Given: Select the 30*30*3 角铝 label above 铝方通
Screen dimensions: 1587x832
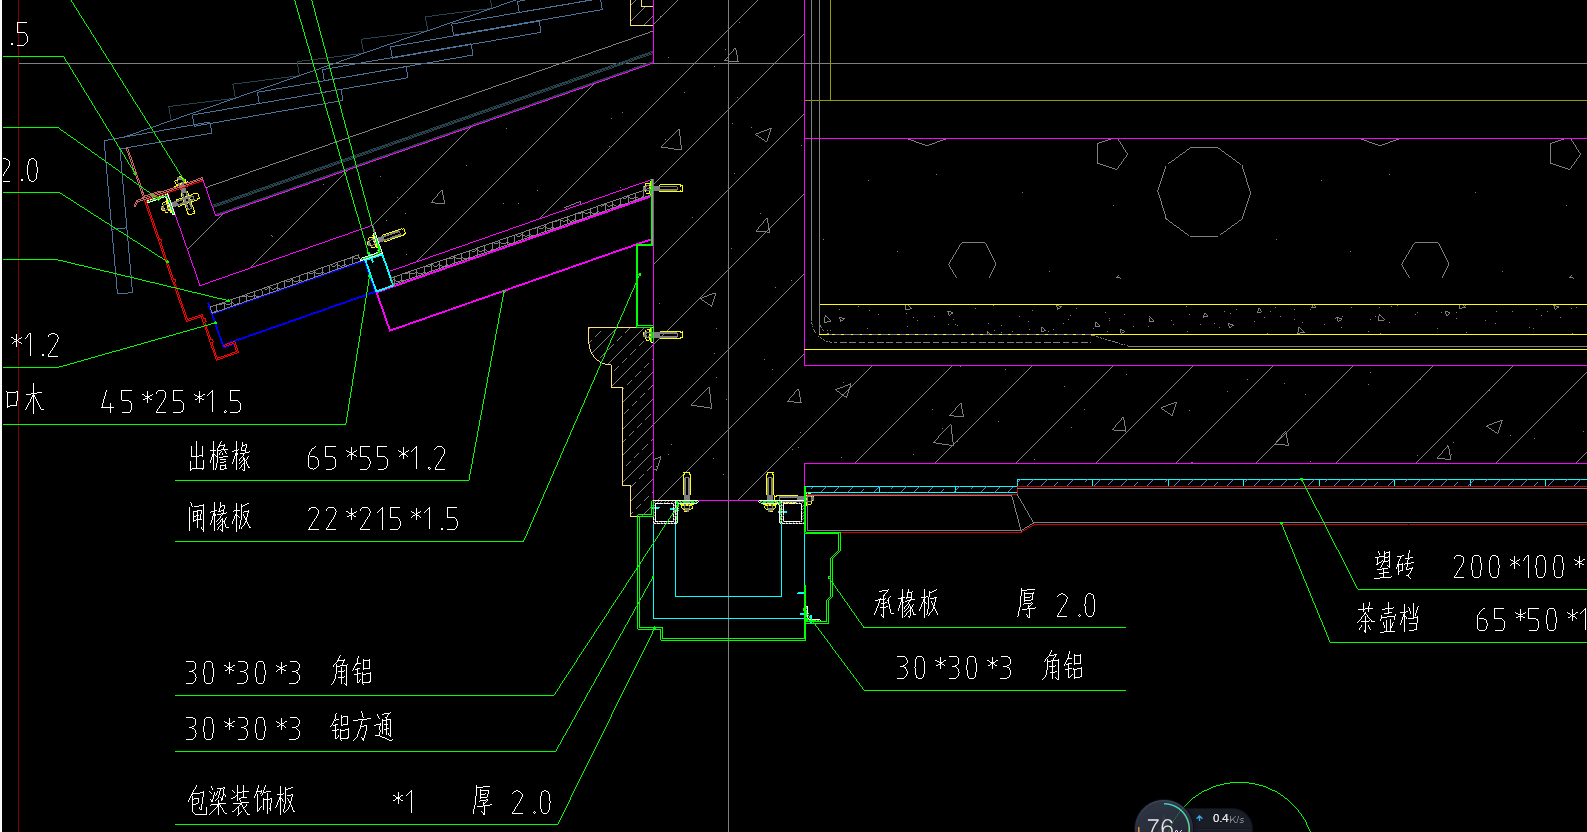Looking at the screenshot, I should pyautogui.click(x=279, y=672).
